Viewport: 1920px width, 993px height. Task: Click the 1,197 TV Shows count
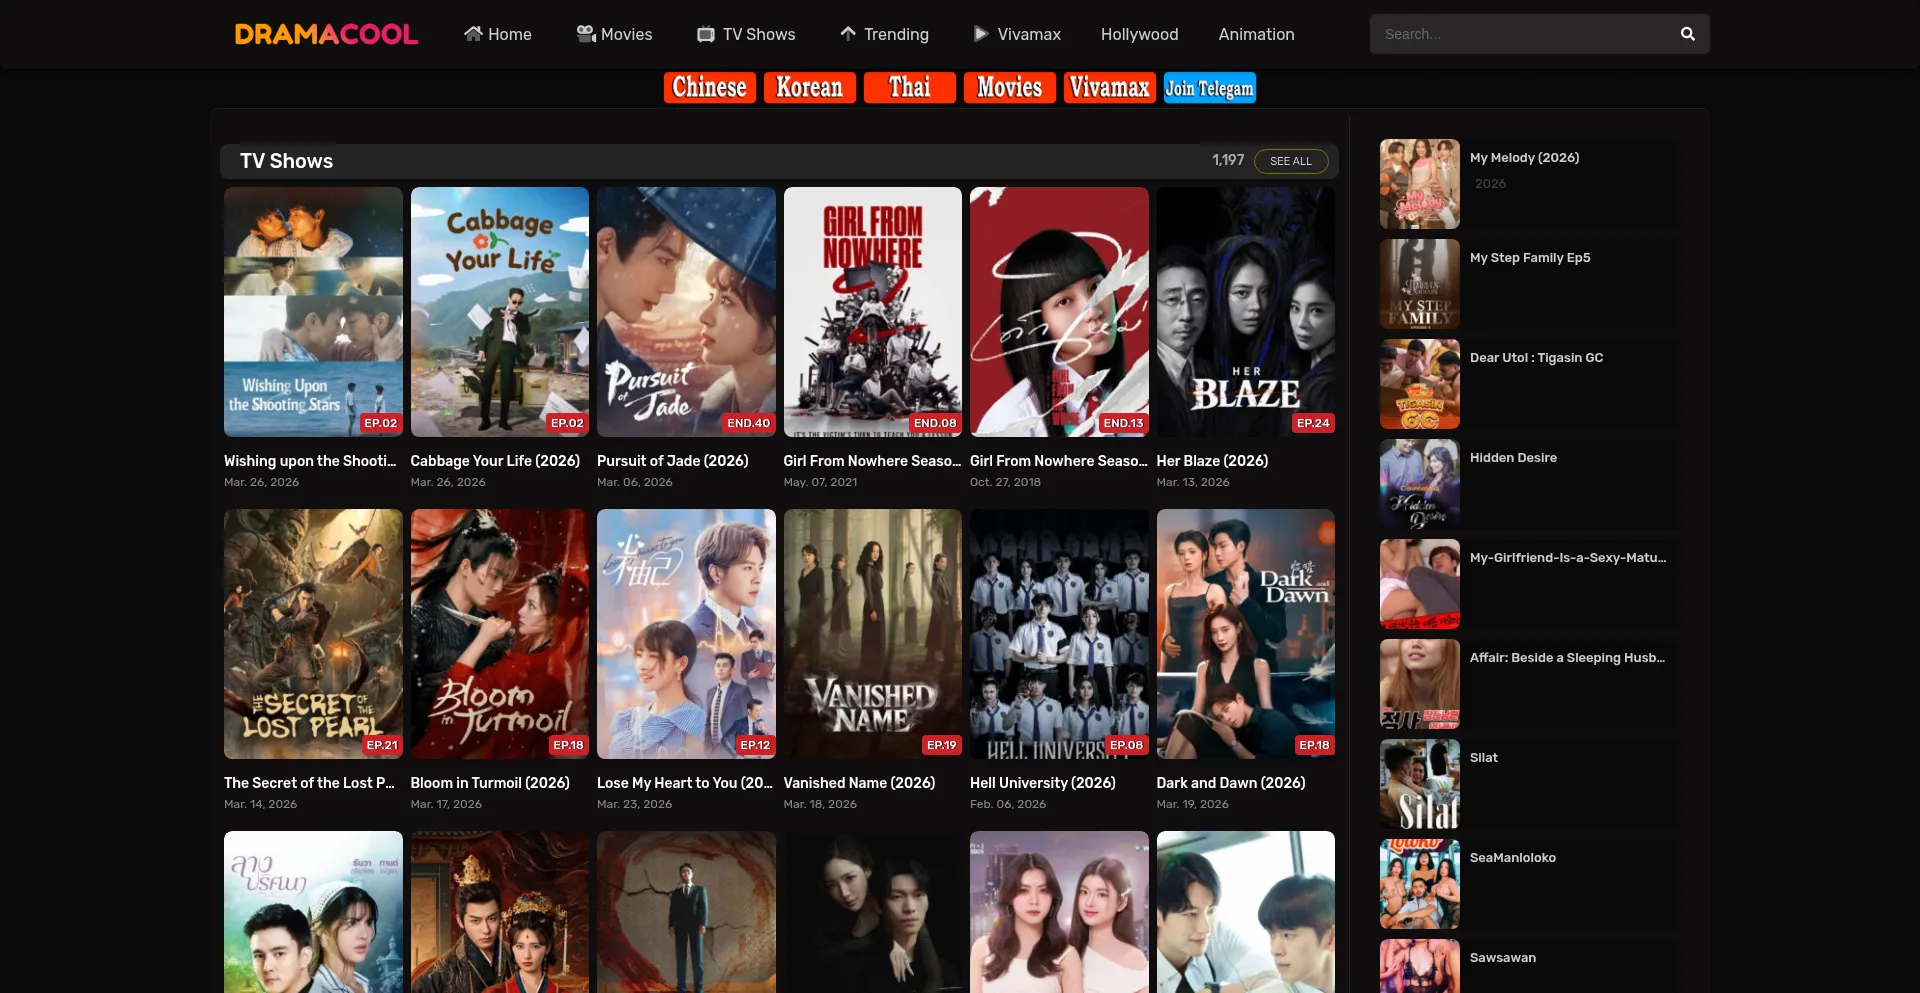(1228, 160)
